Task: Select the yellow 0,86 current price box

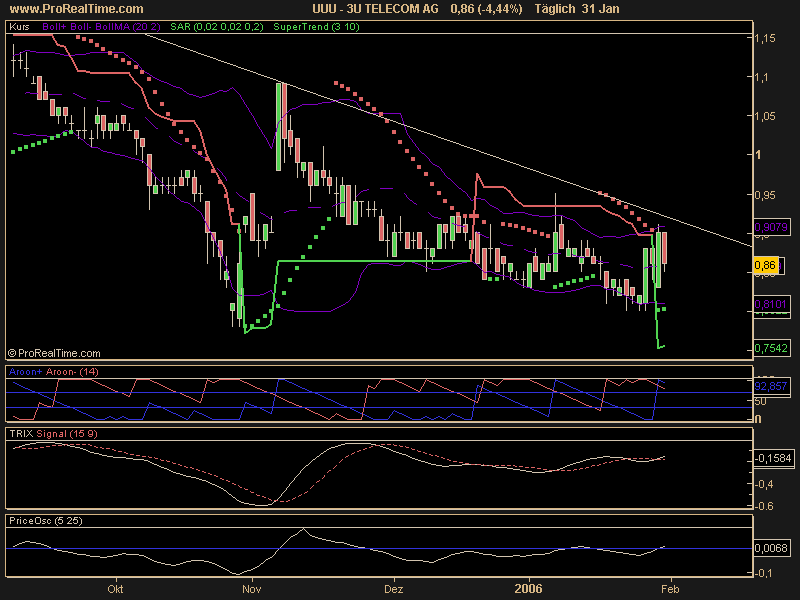Action: point(765,265)
